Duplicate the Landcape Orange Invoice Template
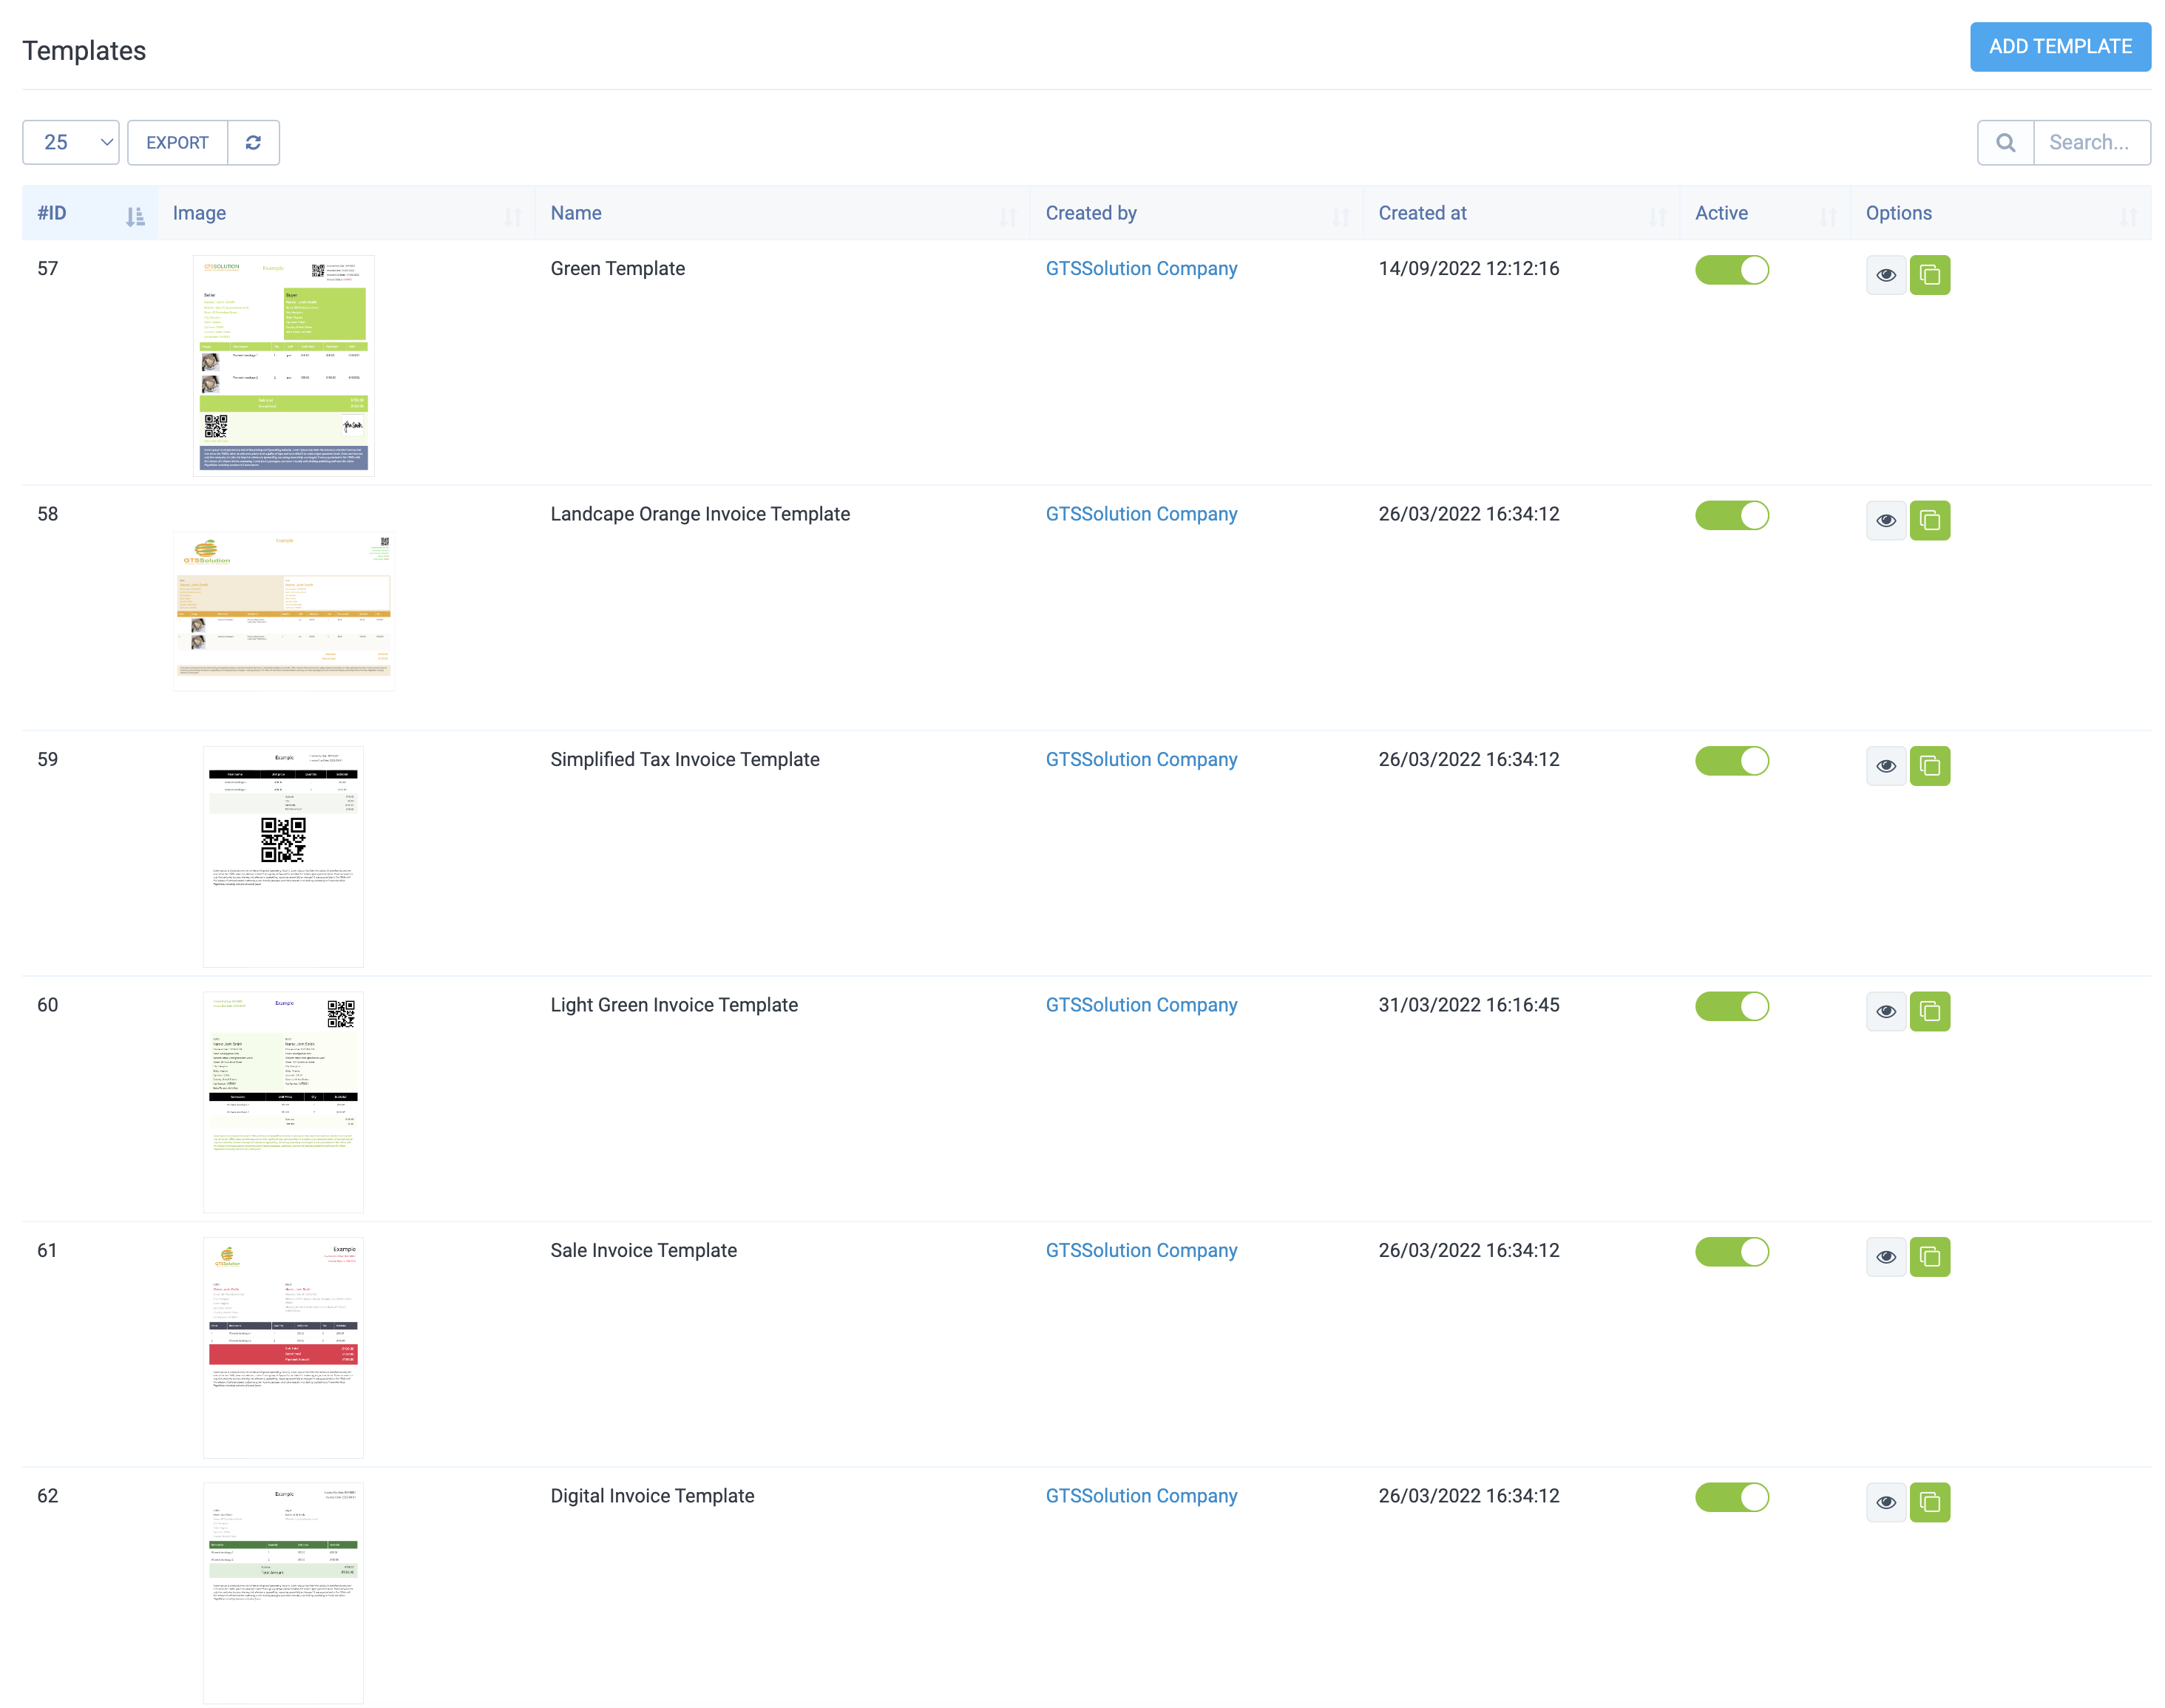This screenshot has height=1708, width=2165. (x=1931, y=520)
